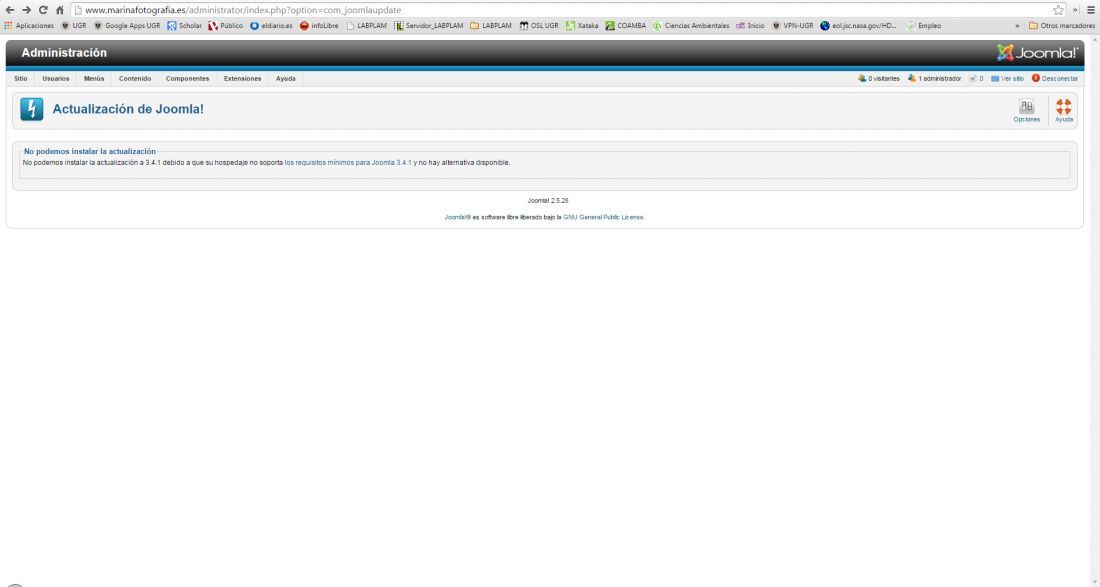
Task: Click the 1 administrador status entry
Action: coord(934,79)
